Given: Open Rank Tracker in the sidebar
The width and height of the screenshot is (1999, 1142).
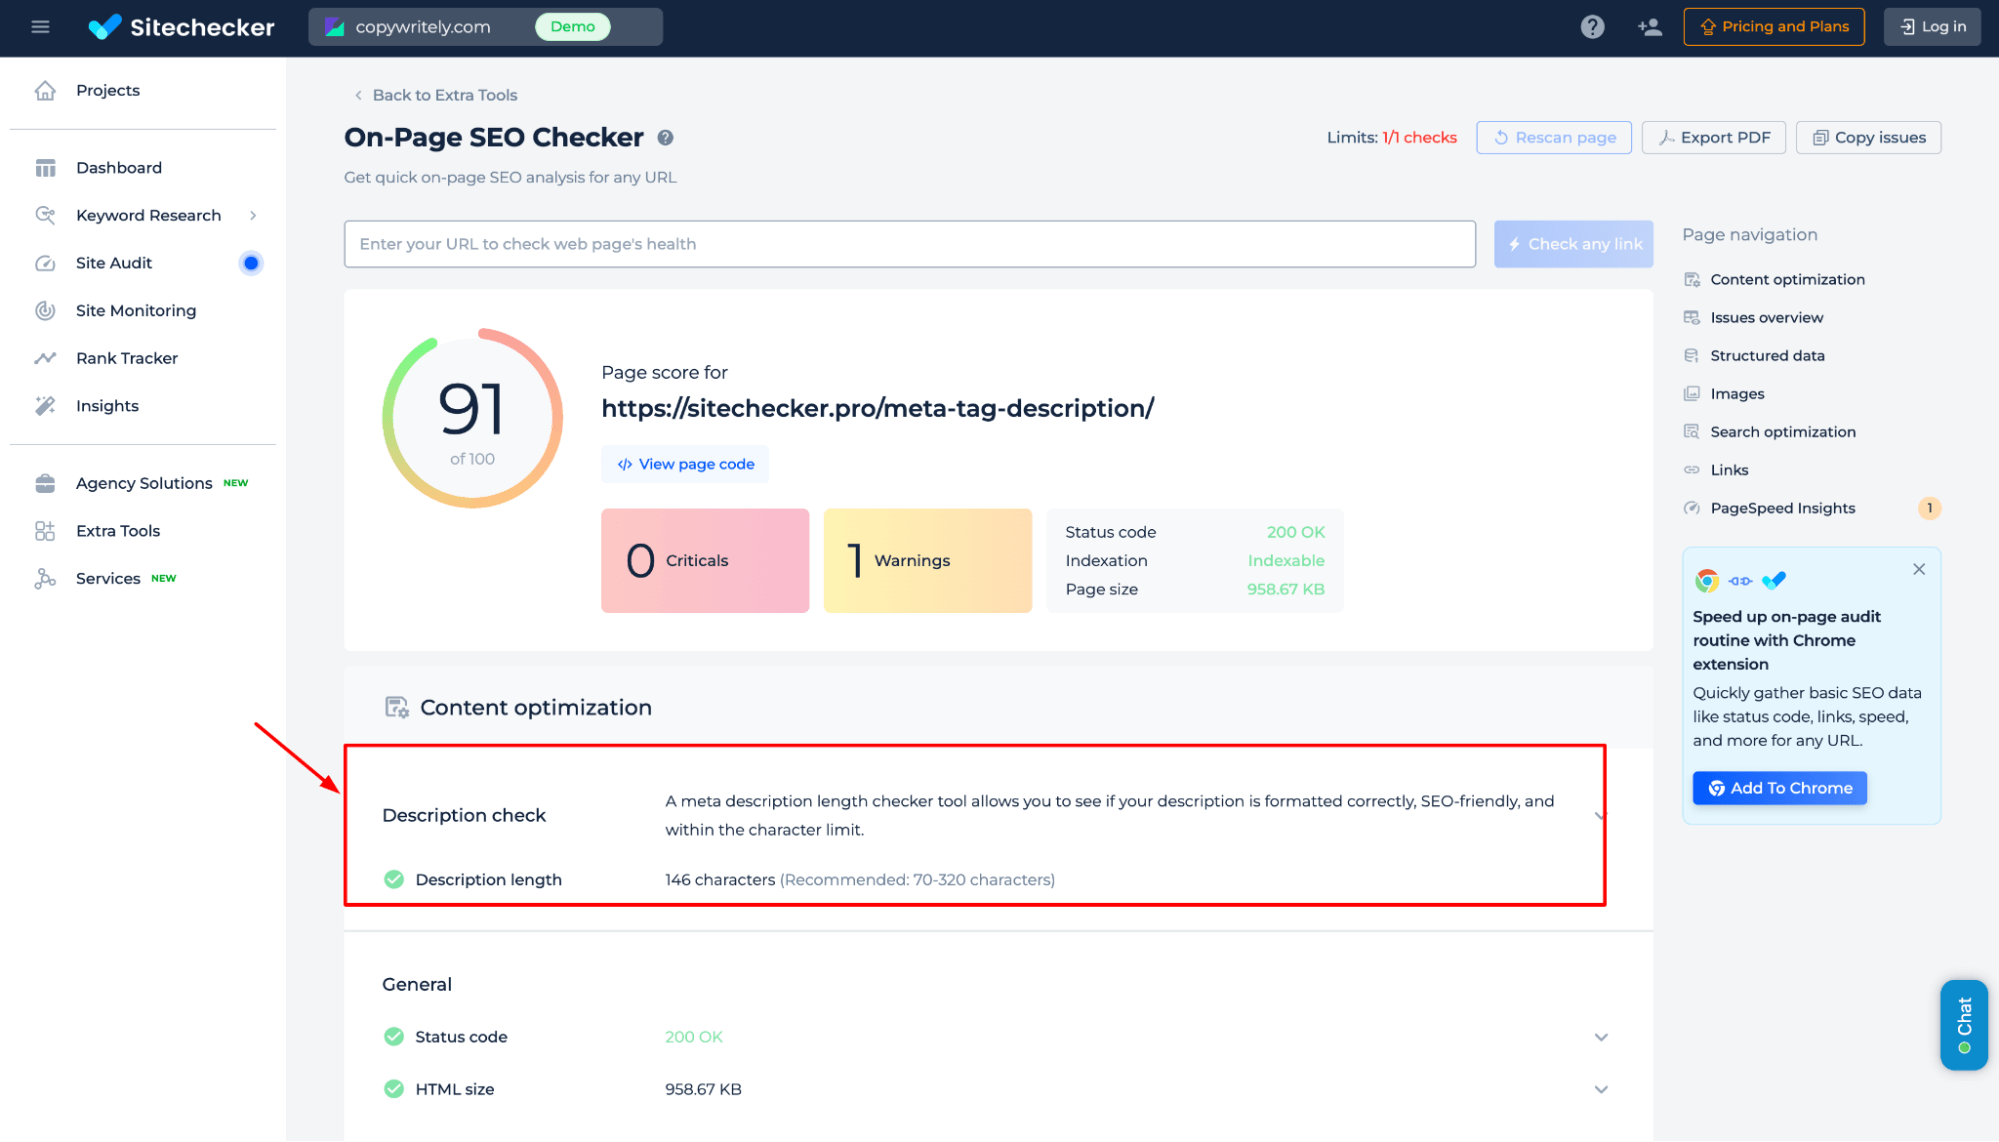Looking at the screenshot, I should pos(126,358).
